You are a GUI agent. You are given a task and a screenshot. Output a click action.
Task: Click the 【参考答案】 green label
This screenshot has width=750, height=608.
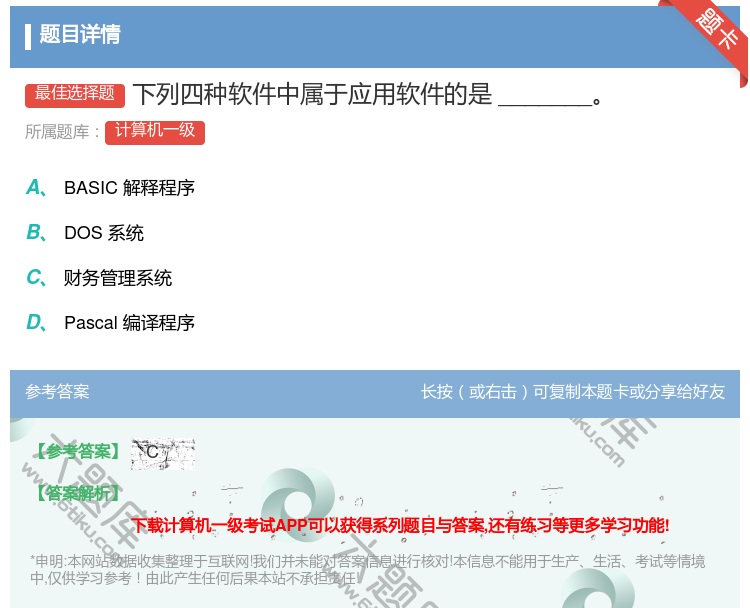pos(78,451)
